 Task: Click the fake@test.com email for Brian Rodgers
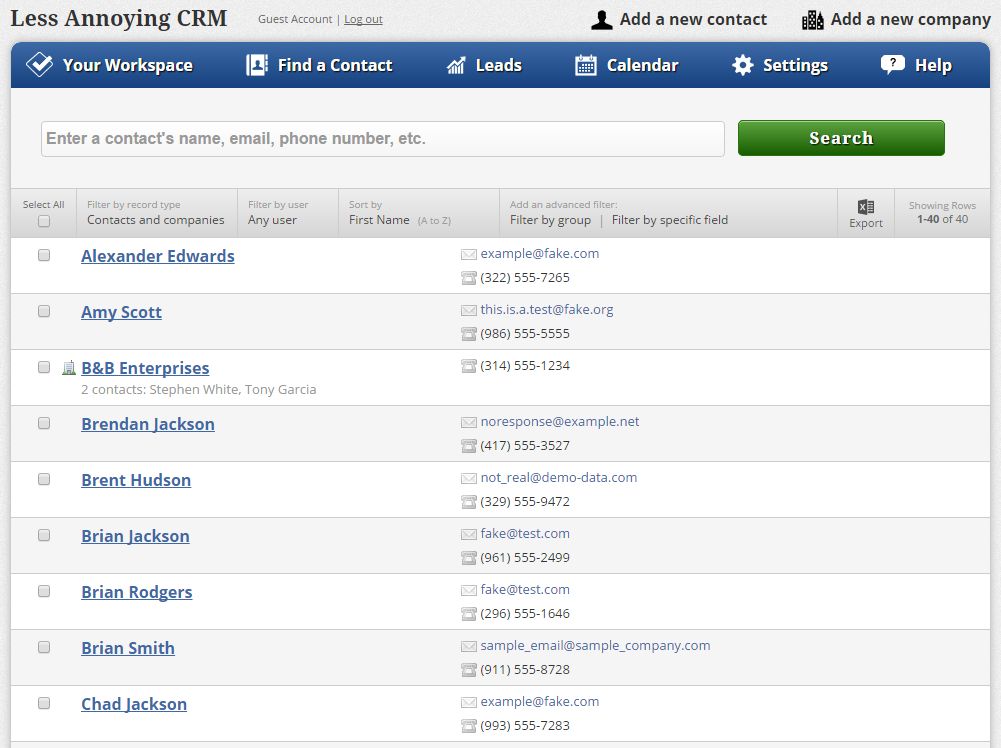pyautogui.click(x=525, y=589)
